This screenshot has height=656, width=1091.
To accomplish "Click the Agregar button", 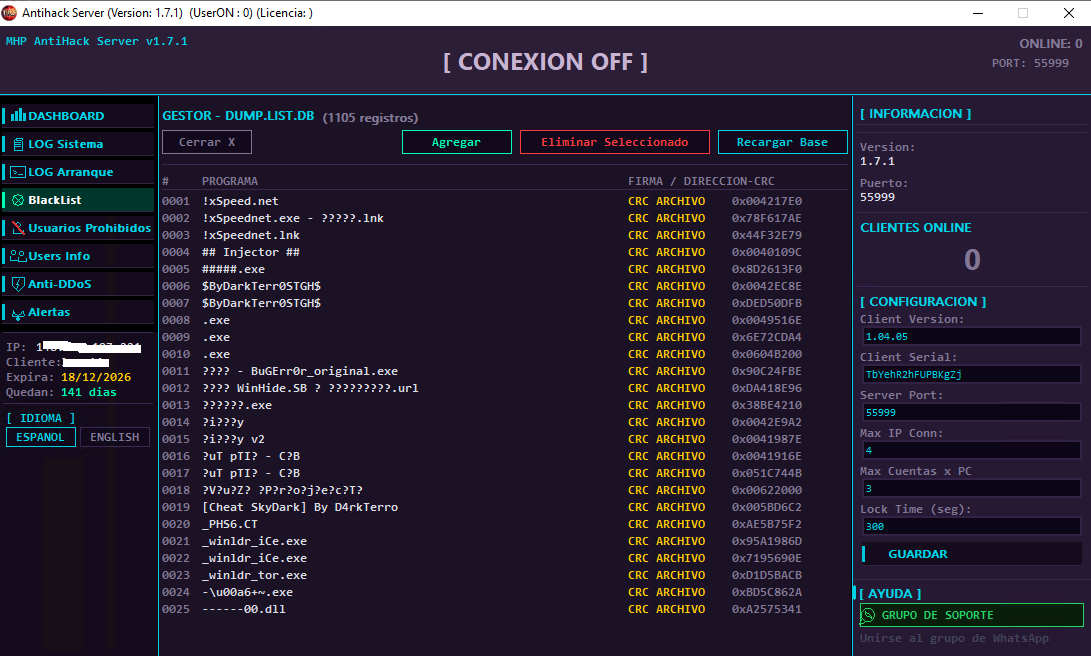I will (456, 142).
